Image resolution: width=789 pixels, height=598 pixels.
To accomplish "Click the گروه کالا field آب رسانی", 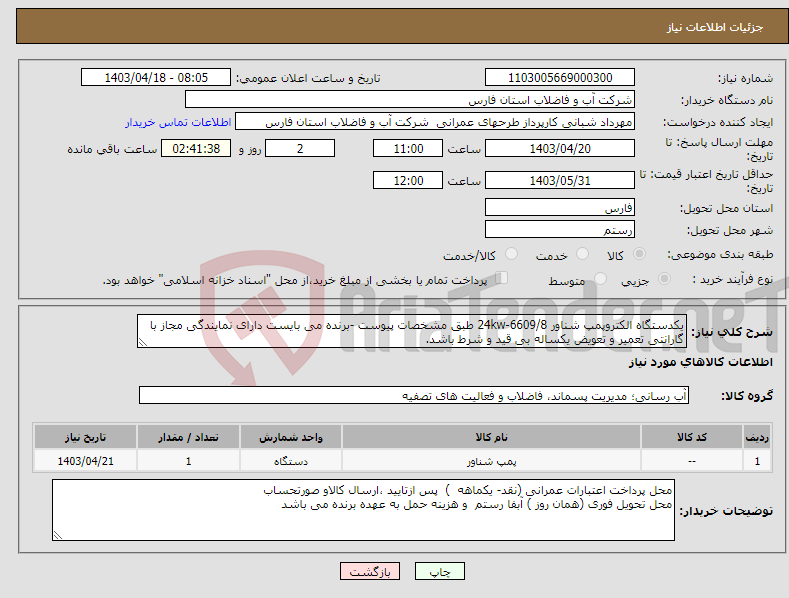I will pyautogui.click(x=414, y=396).
